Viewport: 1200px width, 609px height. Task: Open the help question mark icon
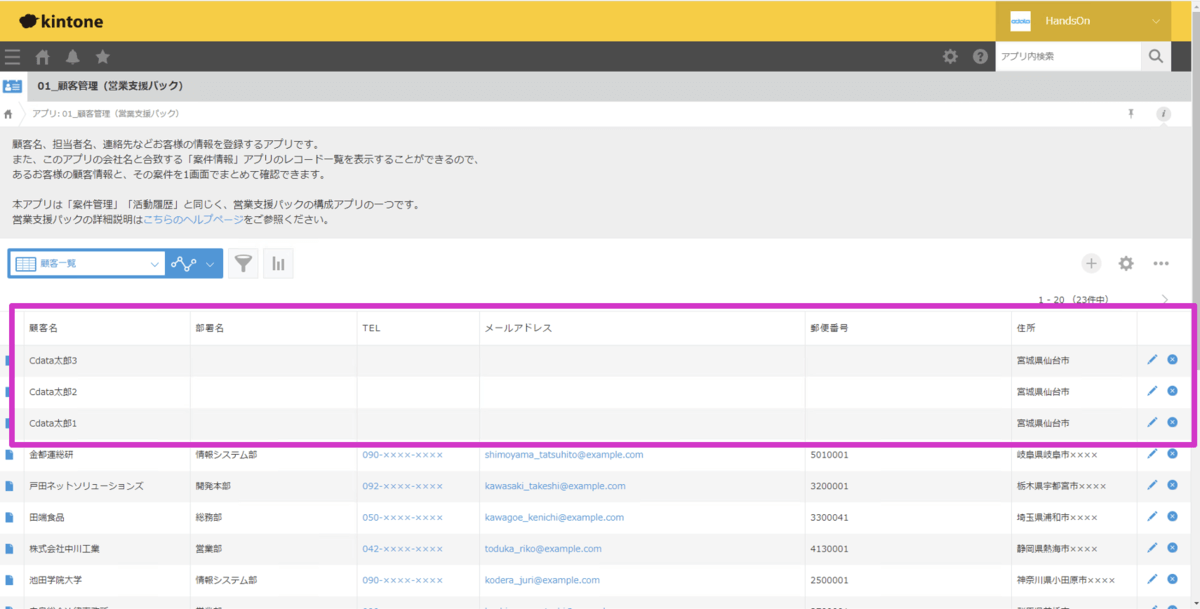980,57
